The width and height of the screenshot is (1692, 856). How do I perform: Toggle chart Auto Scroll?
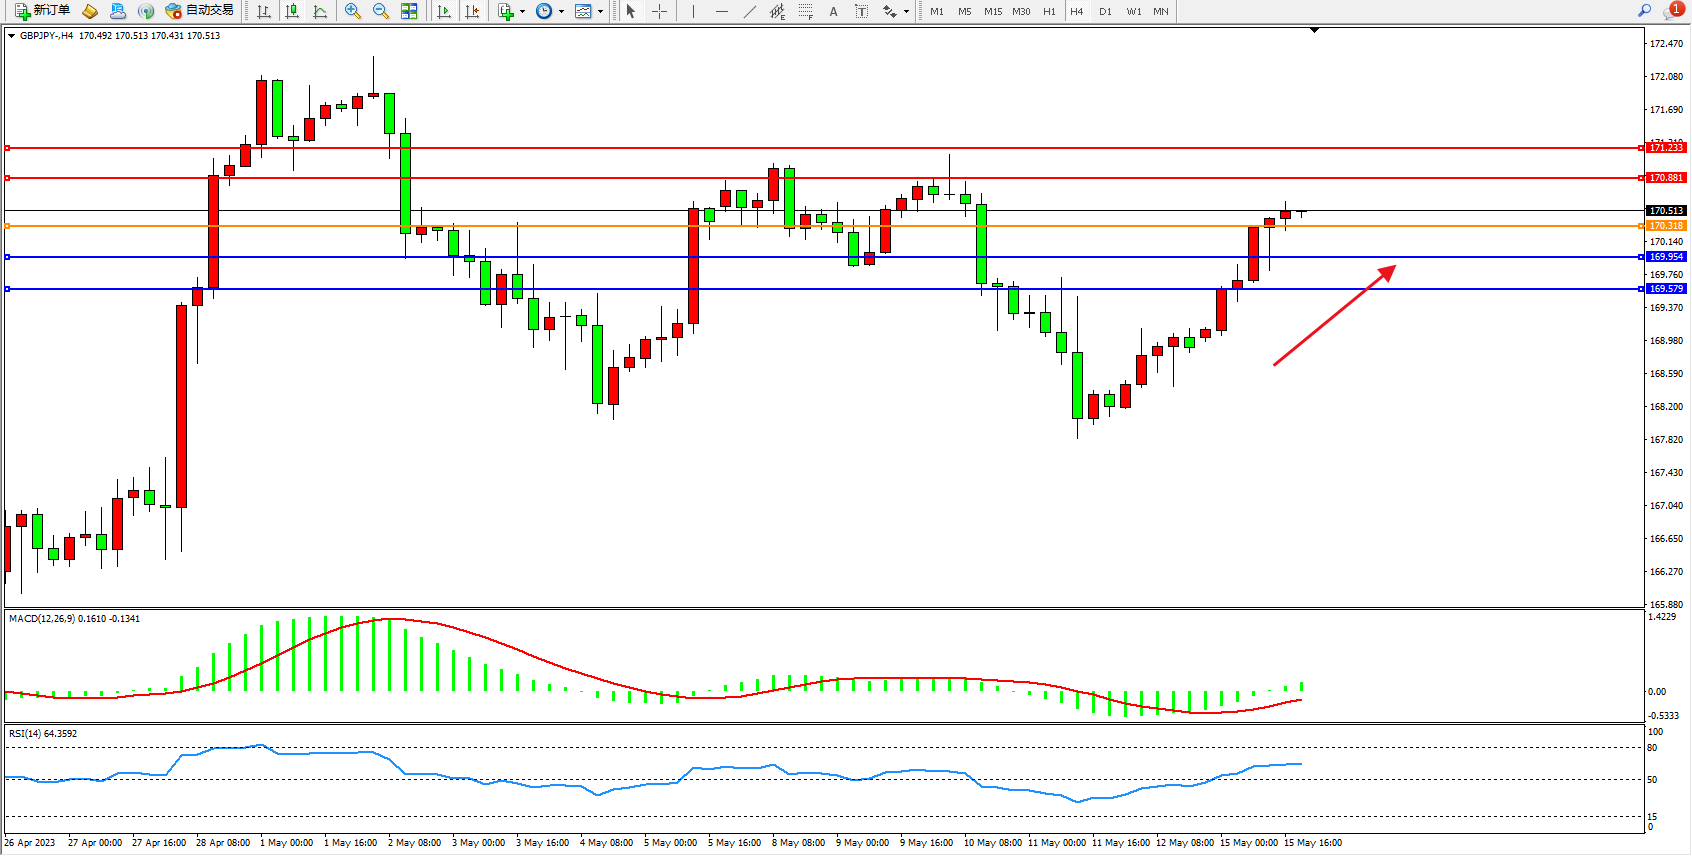444,11
